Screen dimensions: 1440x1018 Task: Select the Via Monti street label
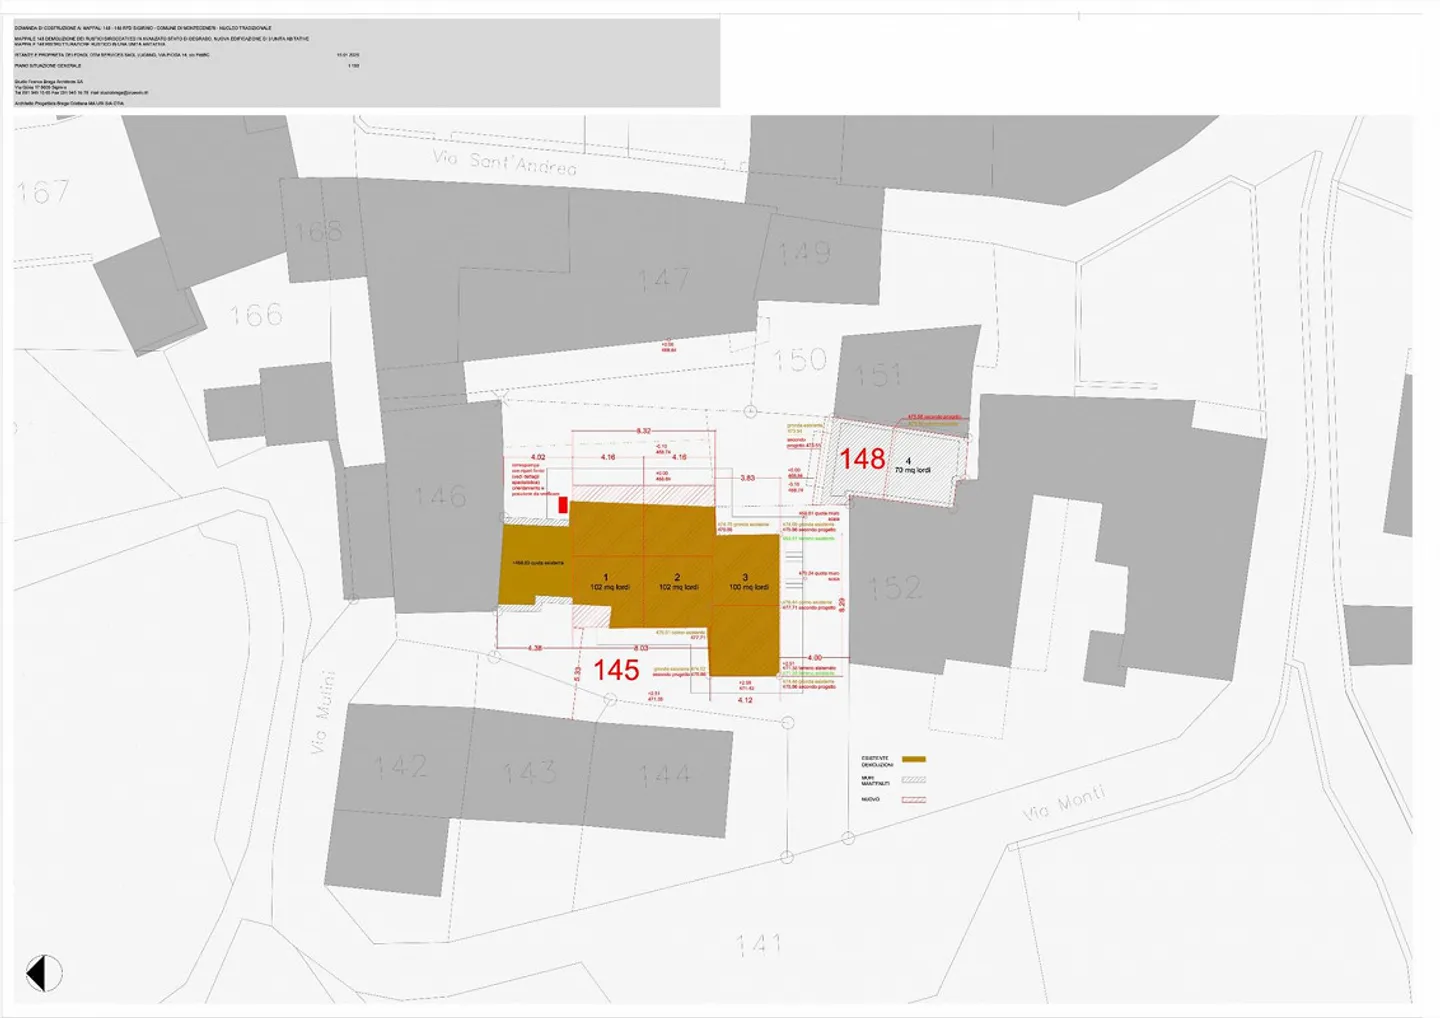1062,805
